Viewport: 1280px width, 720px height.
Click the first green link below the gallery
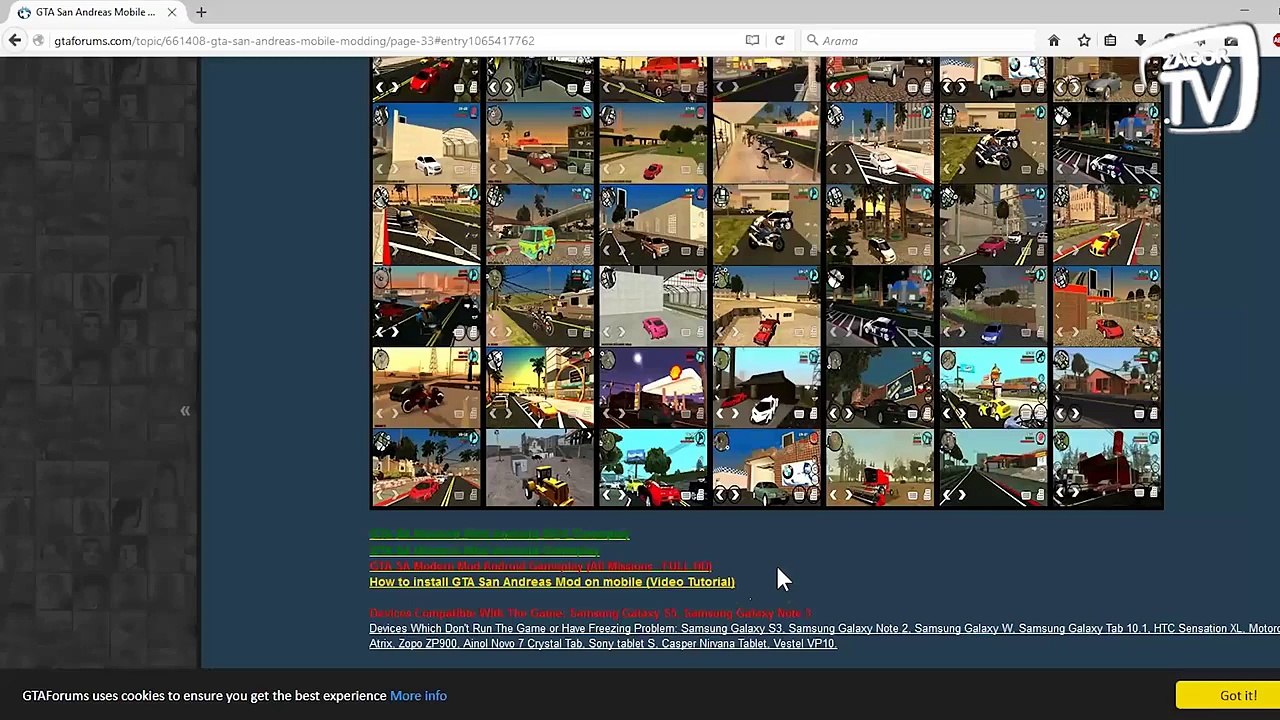coord(499,534)
